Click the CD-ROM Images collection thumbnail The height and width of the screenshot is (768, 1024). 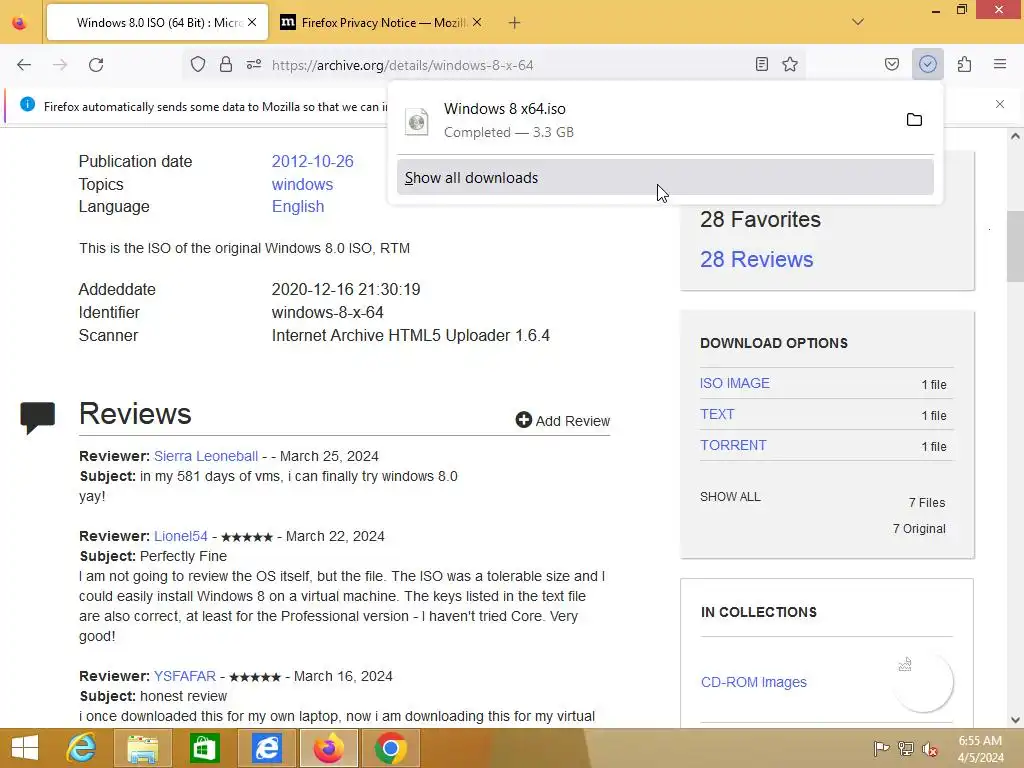click(923, 681)
